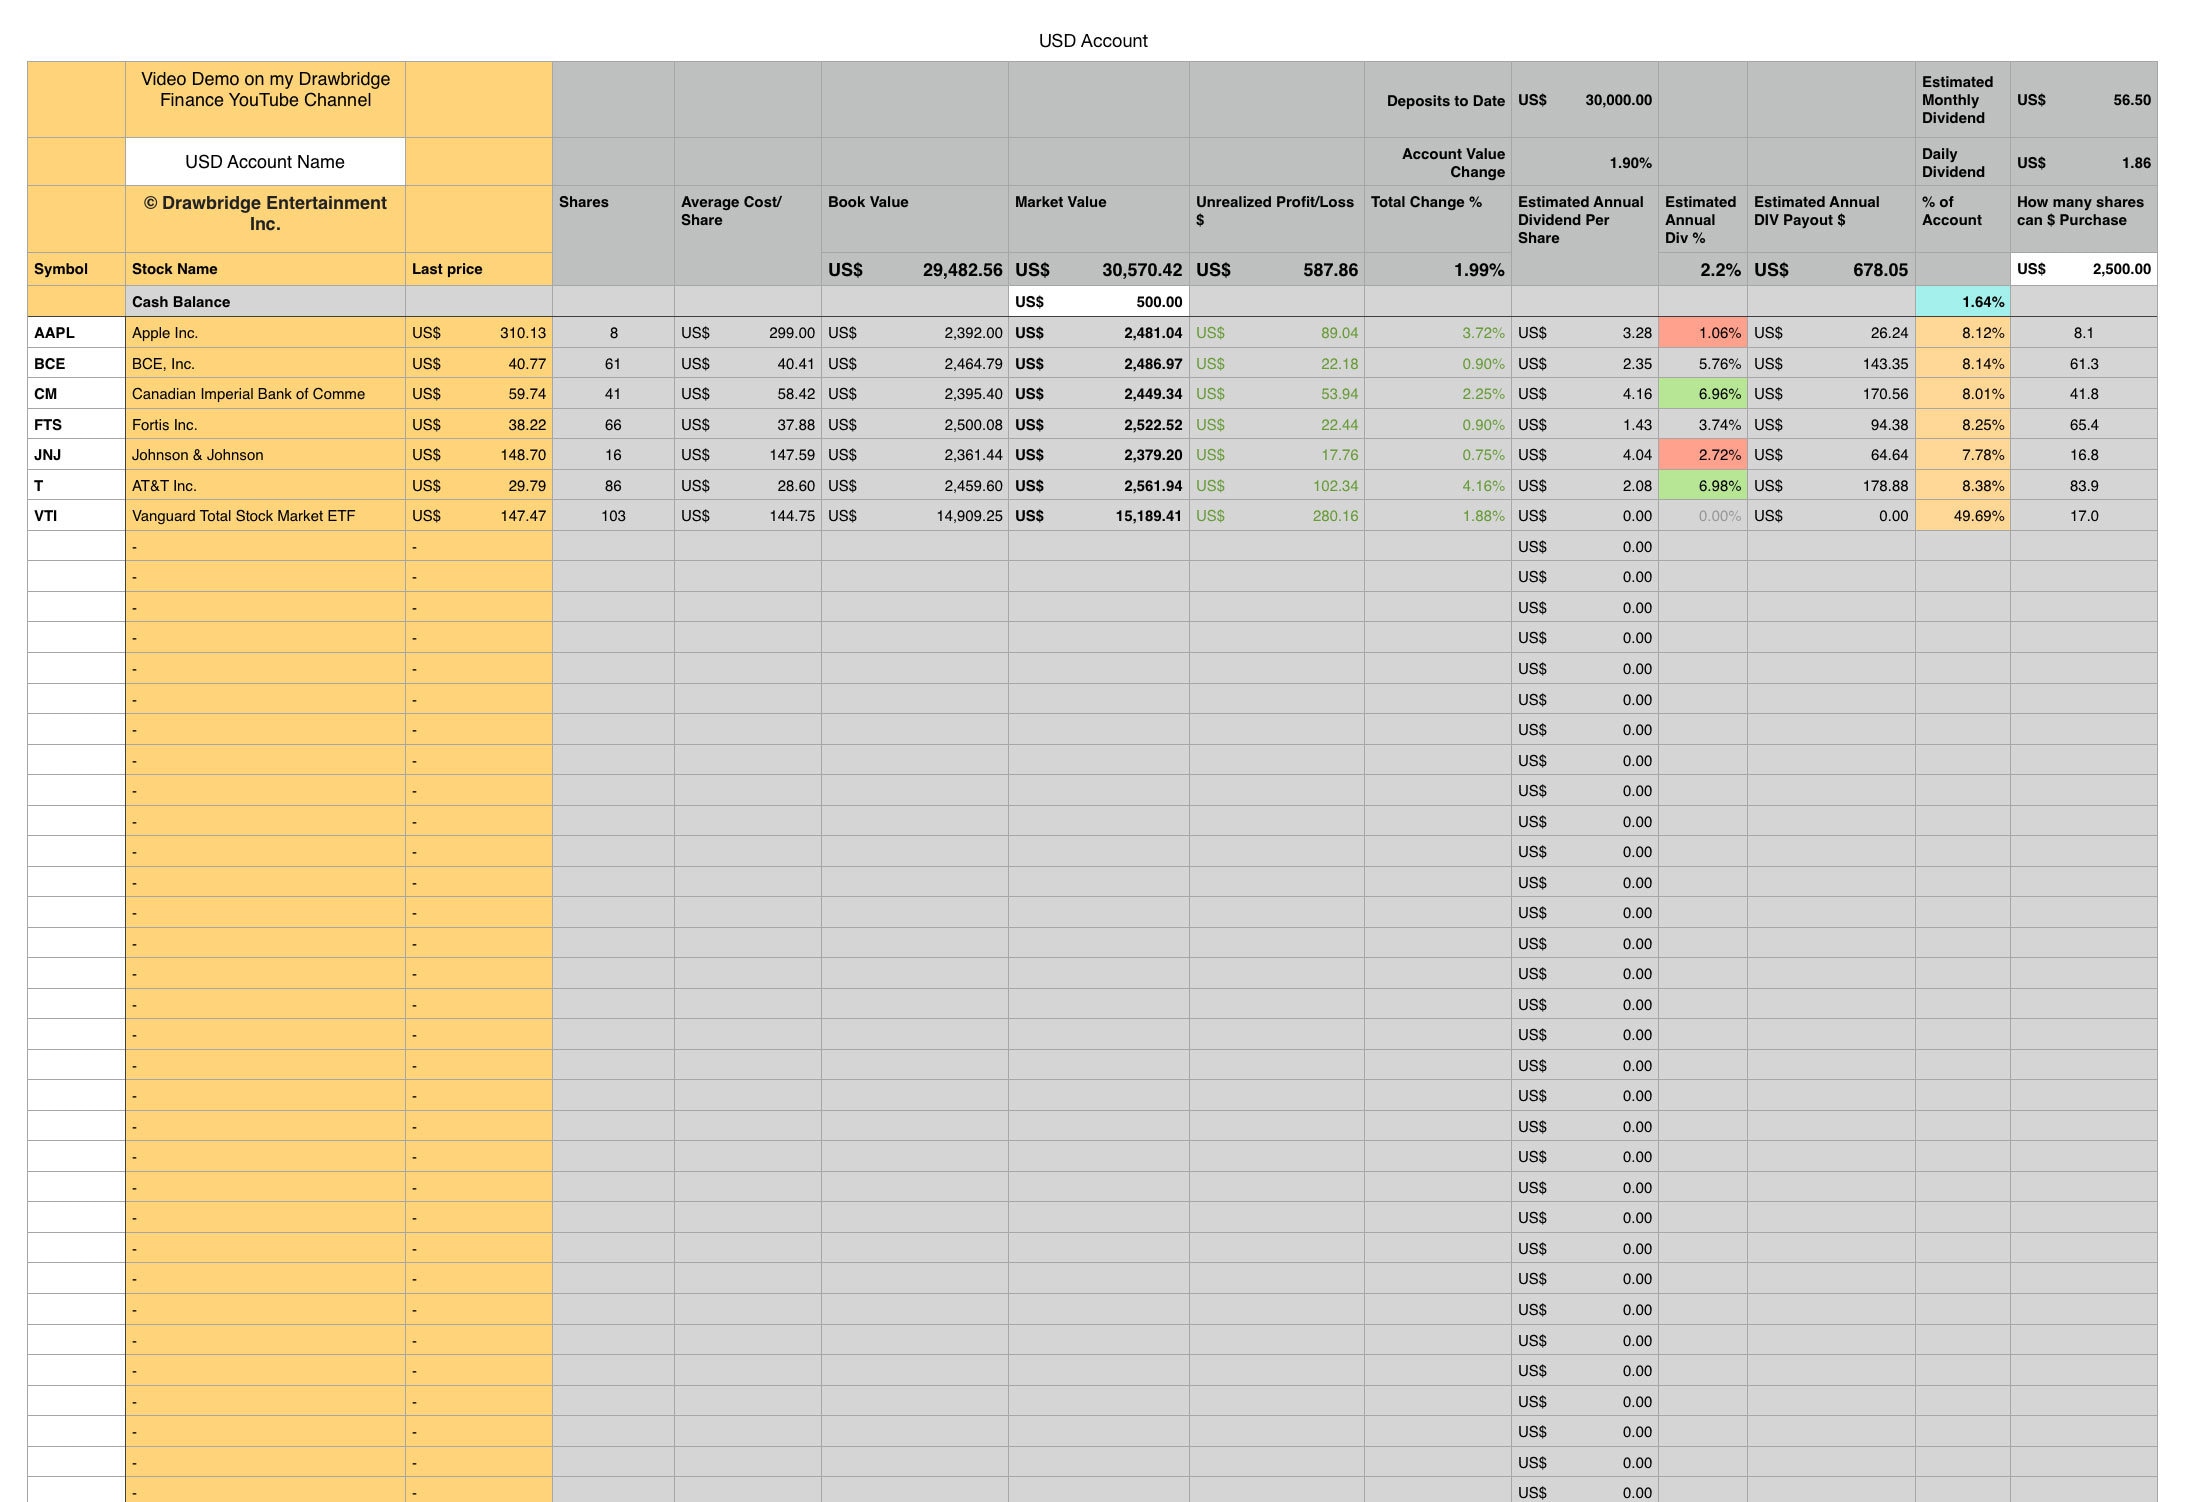The width and height of the screenshot is (2208, 1502).
Task: Click the red 1.06% dividend cell for Apple
Action: (x=1702, y=332)
